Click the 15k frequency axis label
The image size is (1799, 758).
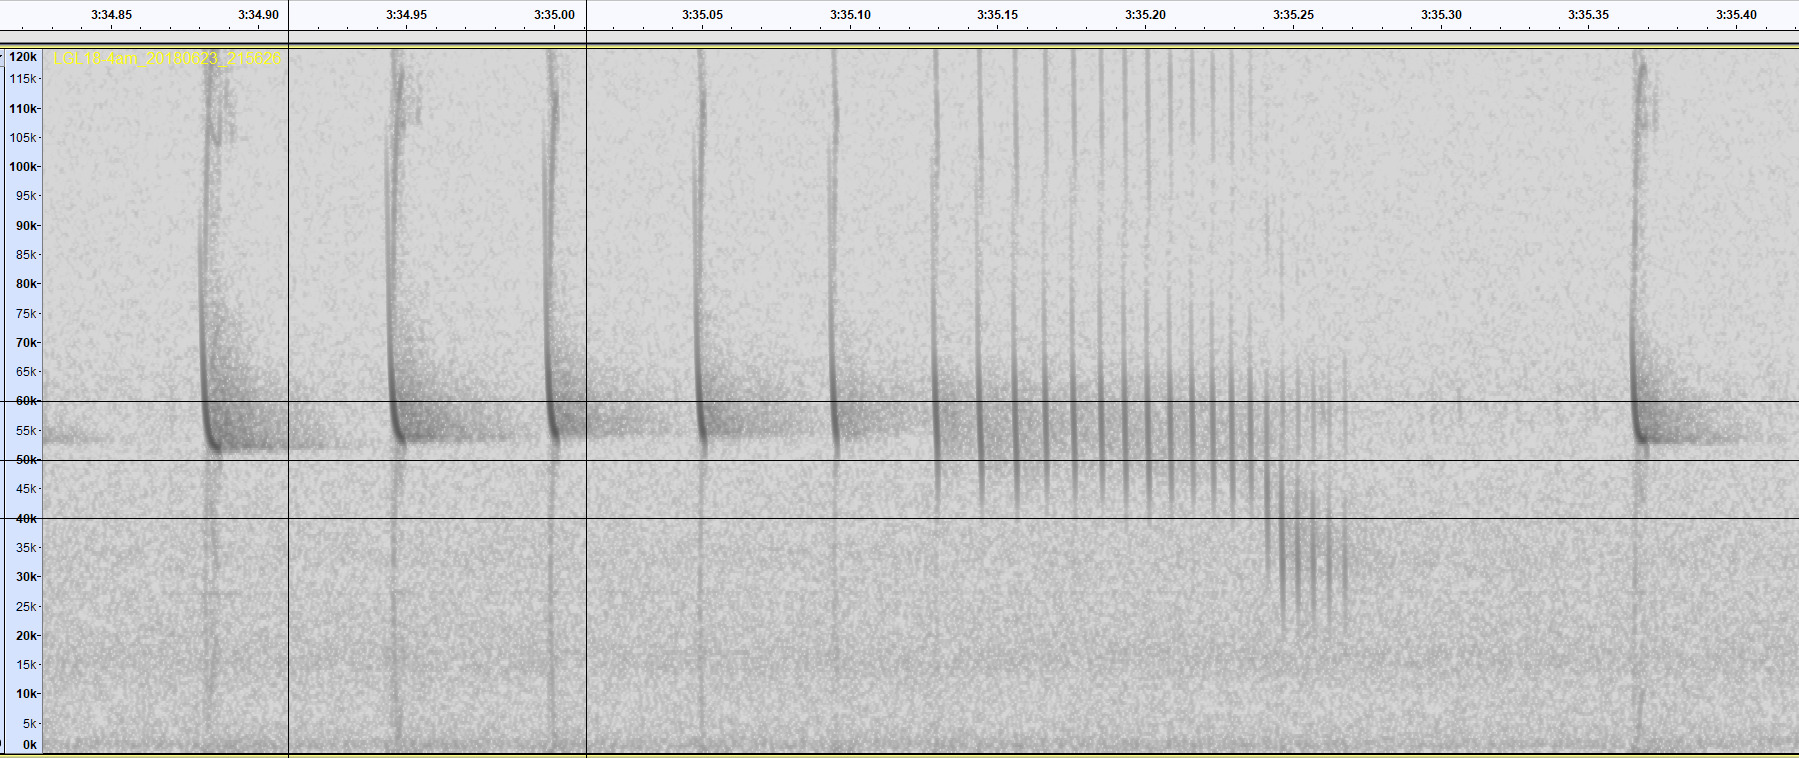[26, 665]
